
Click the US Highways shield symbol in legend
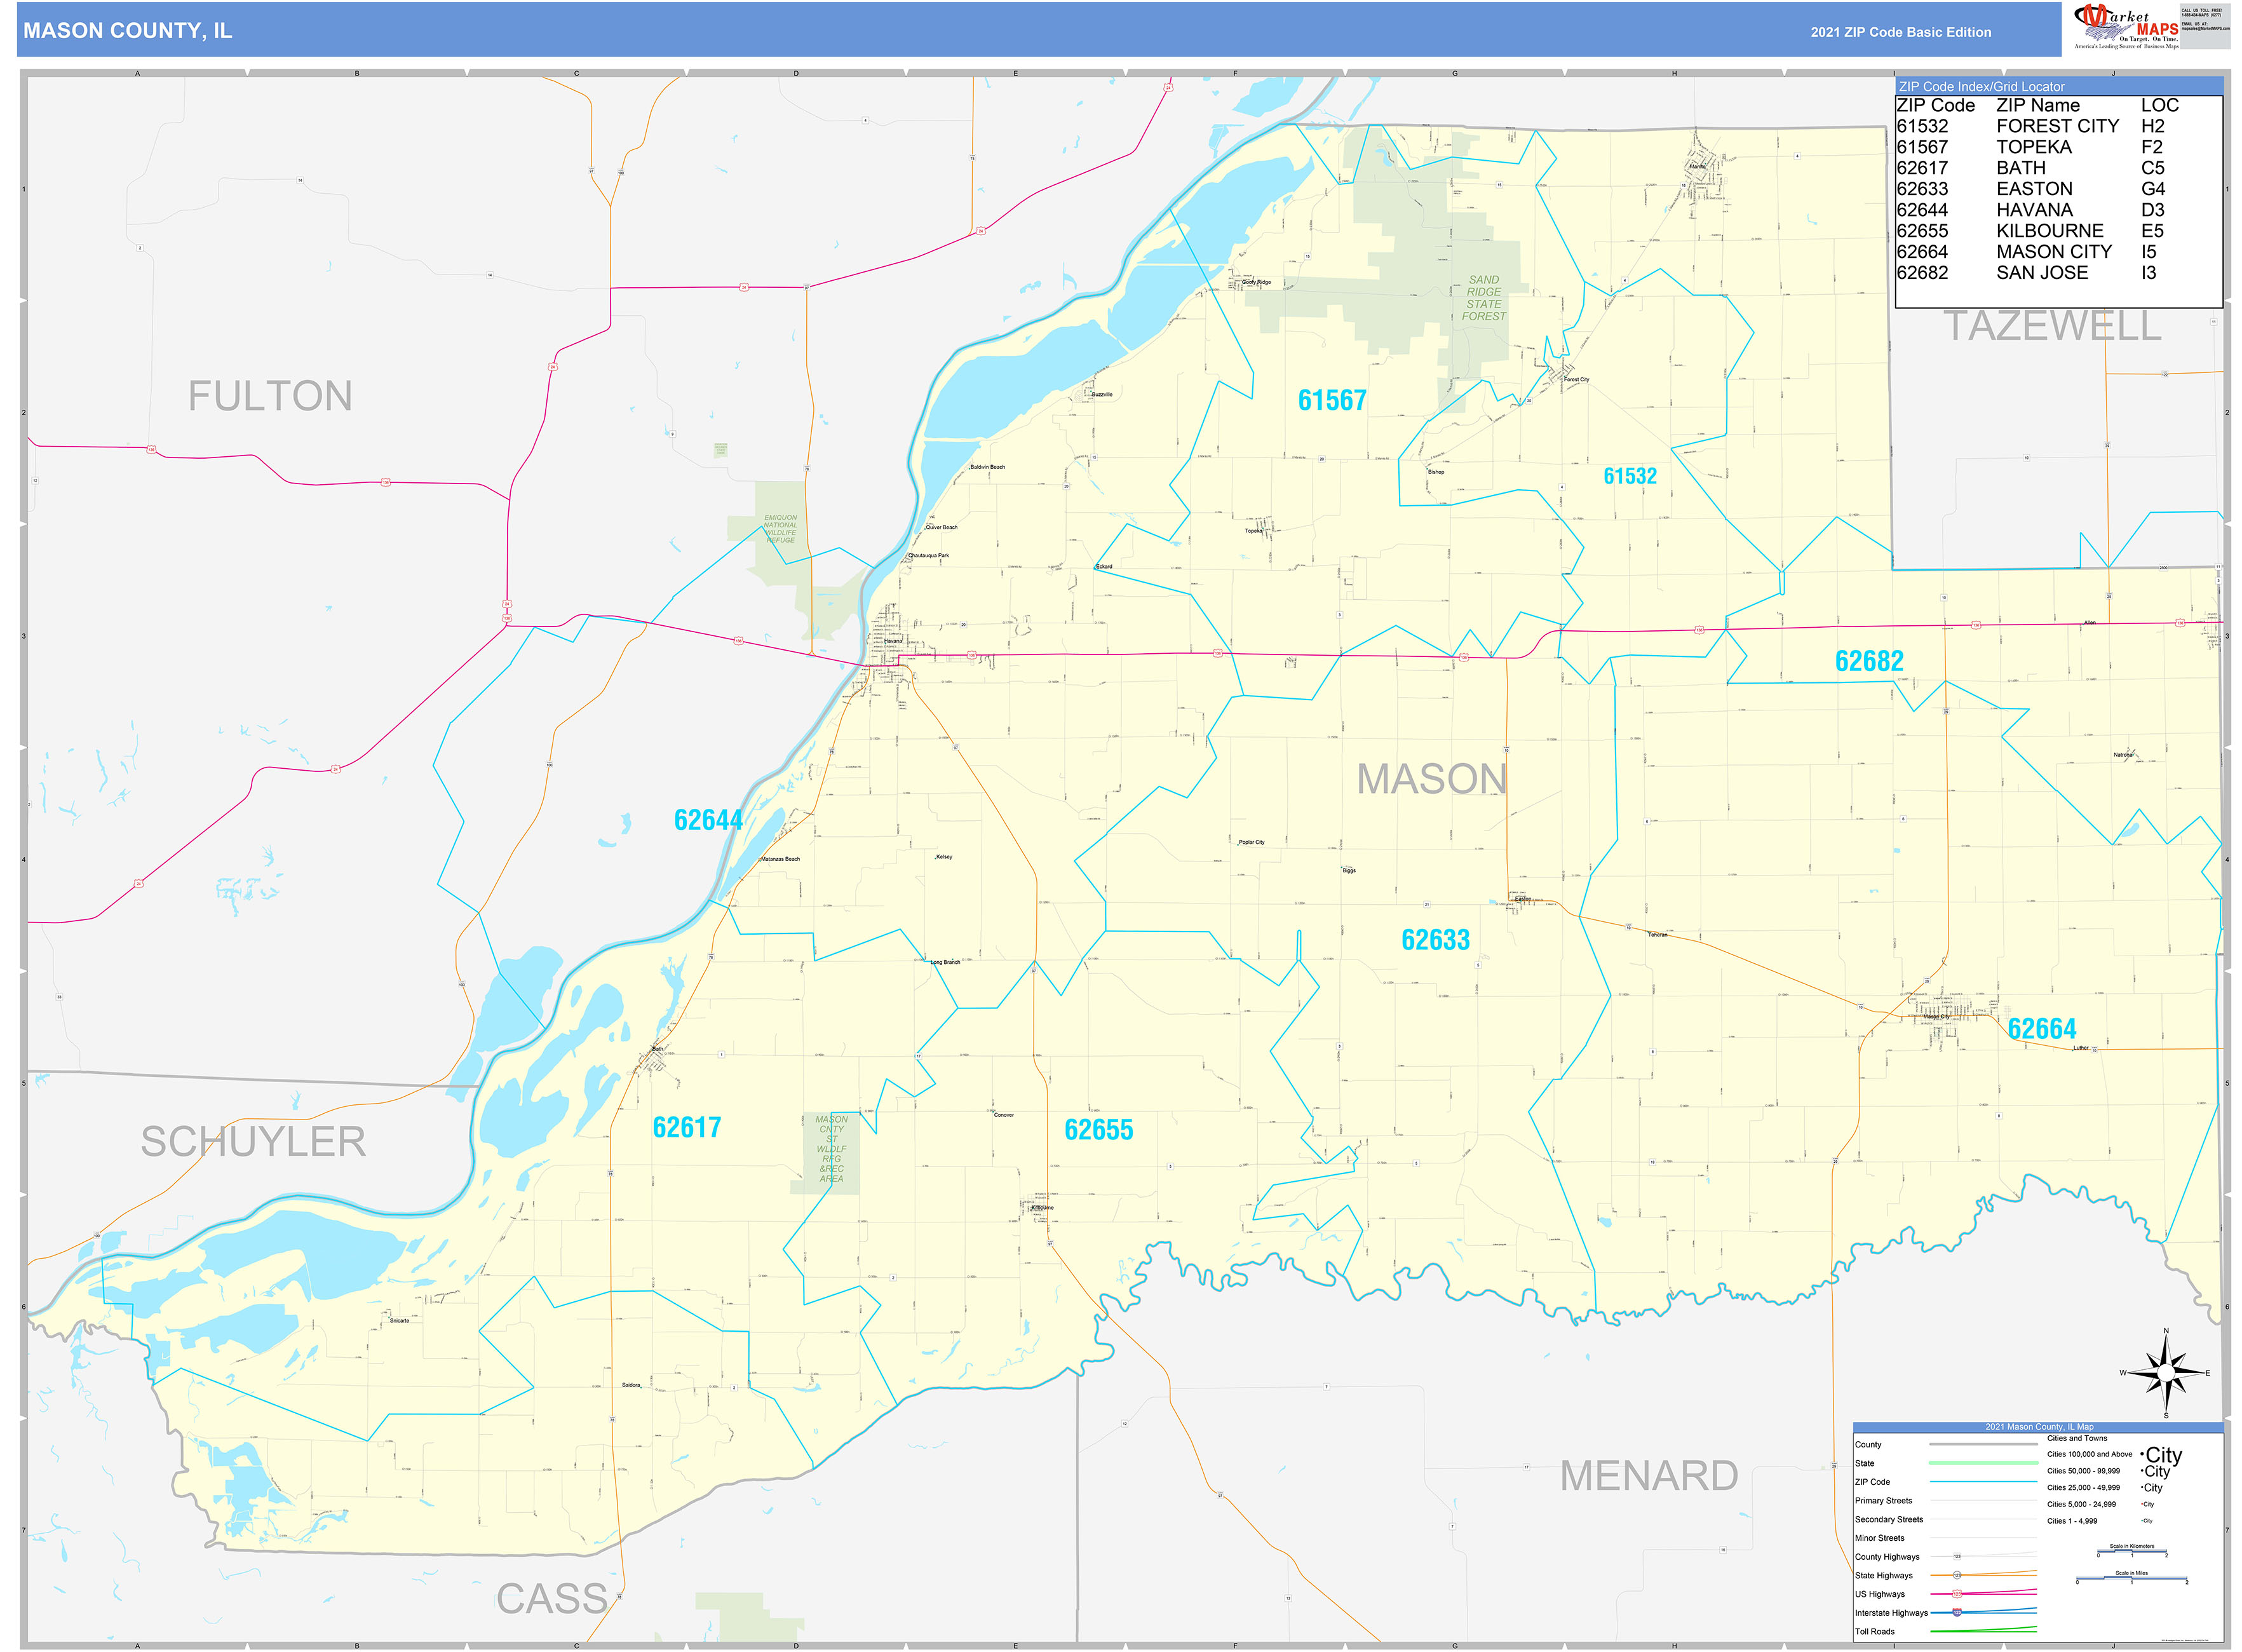point(1958,1594)
